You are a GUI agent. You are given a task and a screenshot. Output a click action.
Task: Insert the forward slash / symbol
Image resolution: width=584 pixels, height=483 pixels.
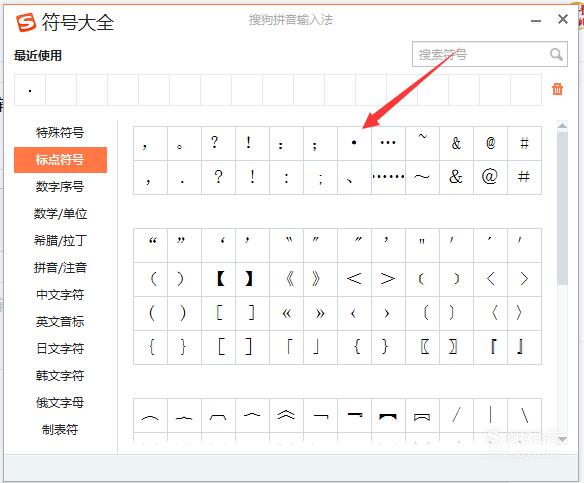tap(456, 415)
